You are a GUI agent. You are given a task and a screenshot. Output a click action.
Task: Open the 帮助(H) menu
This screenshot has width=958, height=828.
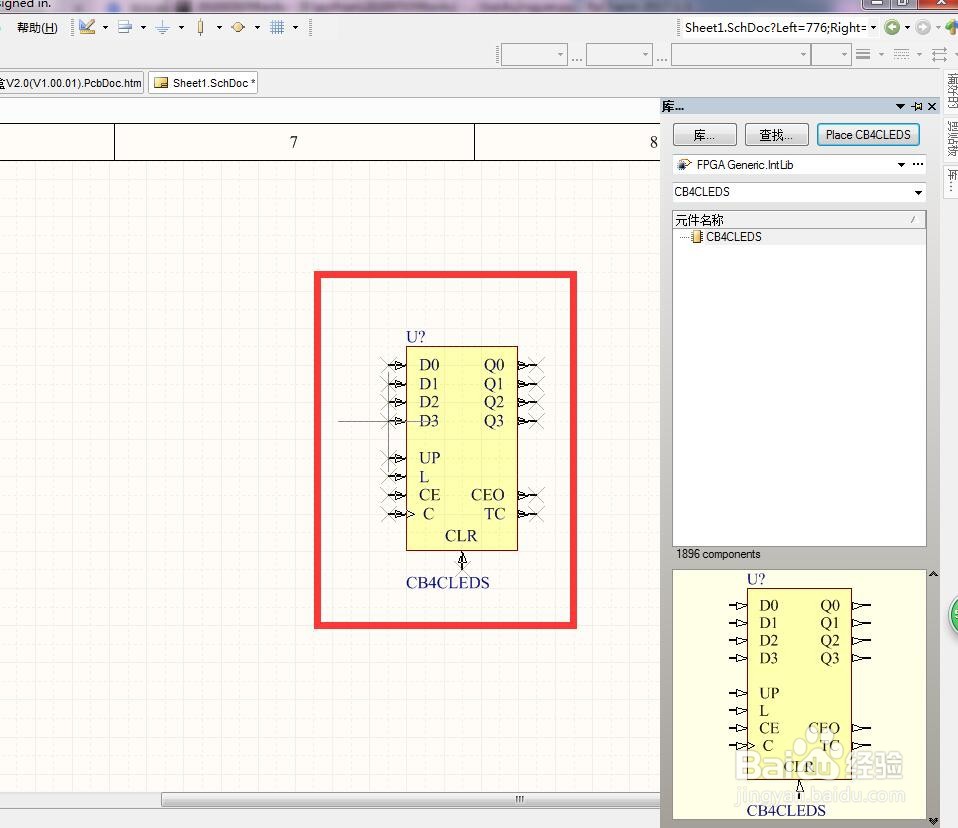tap(37, 27)
